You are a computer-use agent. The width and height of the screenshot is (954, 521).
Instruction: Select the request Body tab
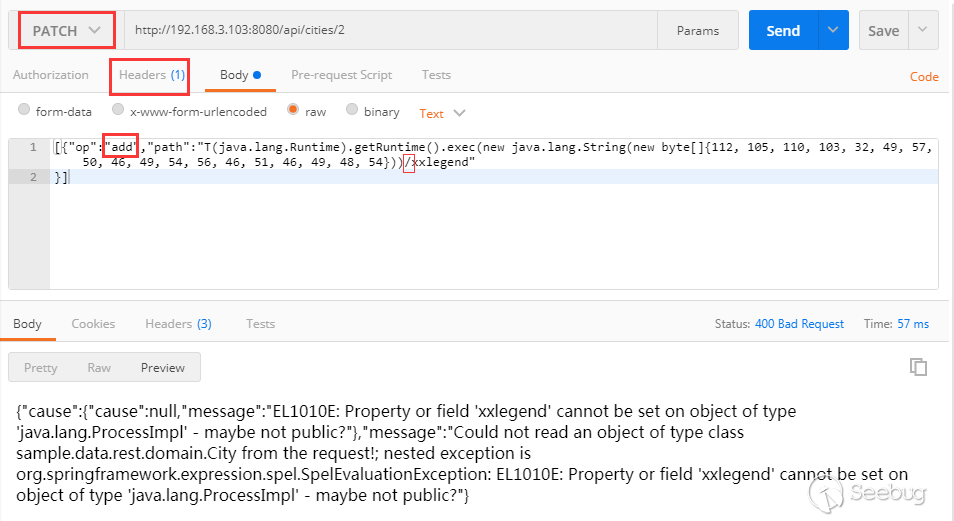(240, 75)
